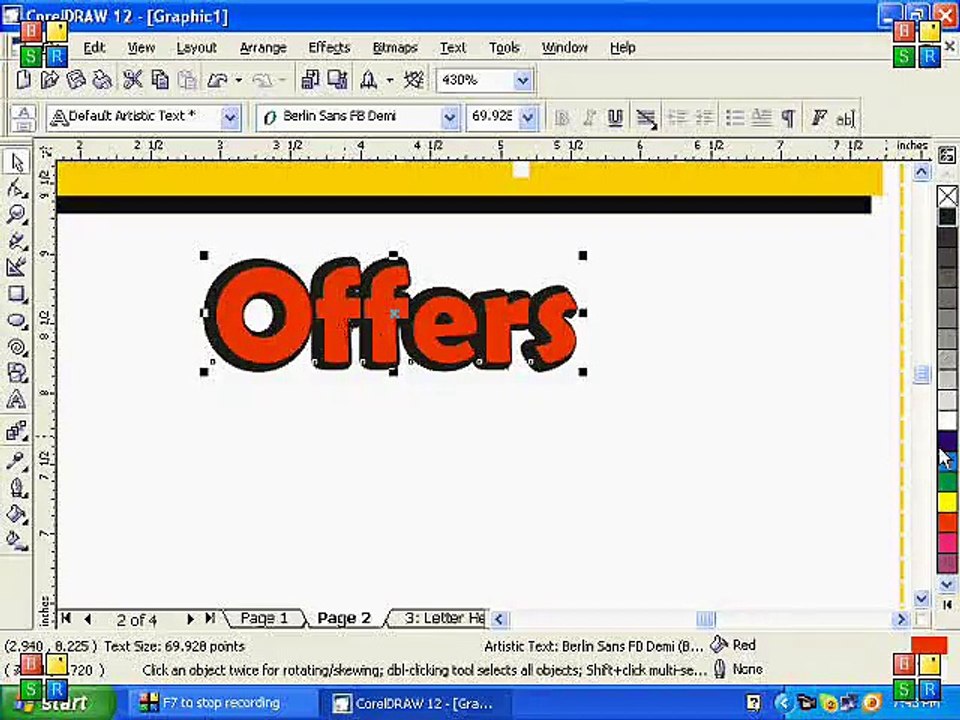Switch to the Page 1 tab
This screenshot has width=960, height=720.
[x=264, y=618]
